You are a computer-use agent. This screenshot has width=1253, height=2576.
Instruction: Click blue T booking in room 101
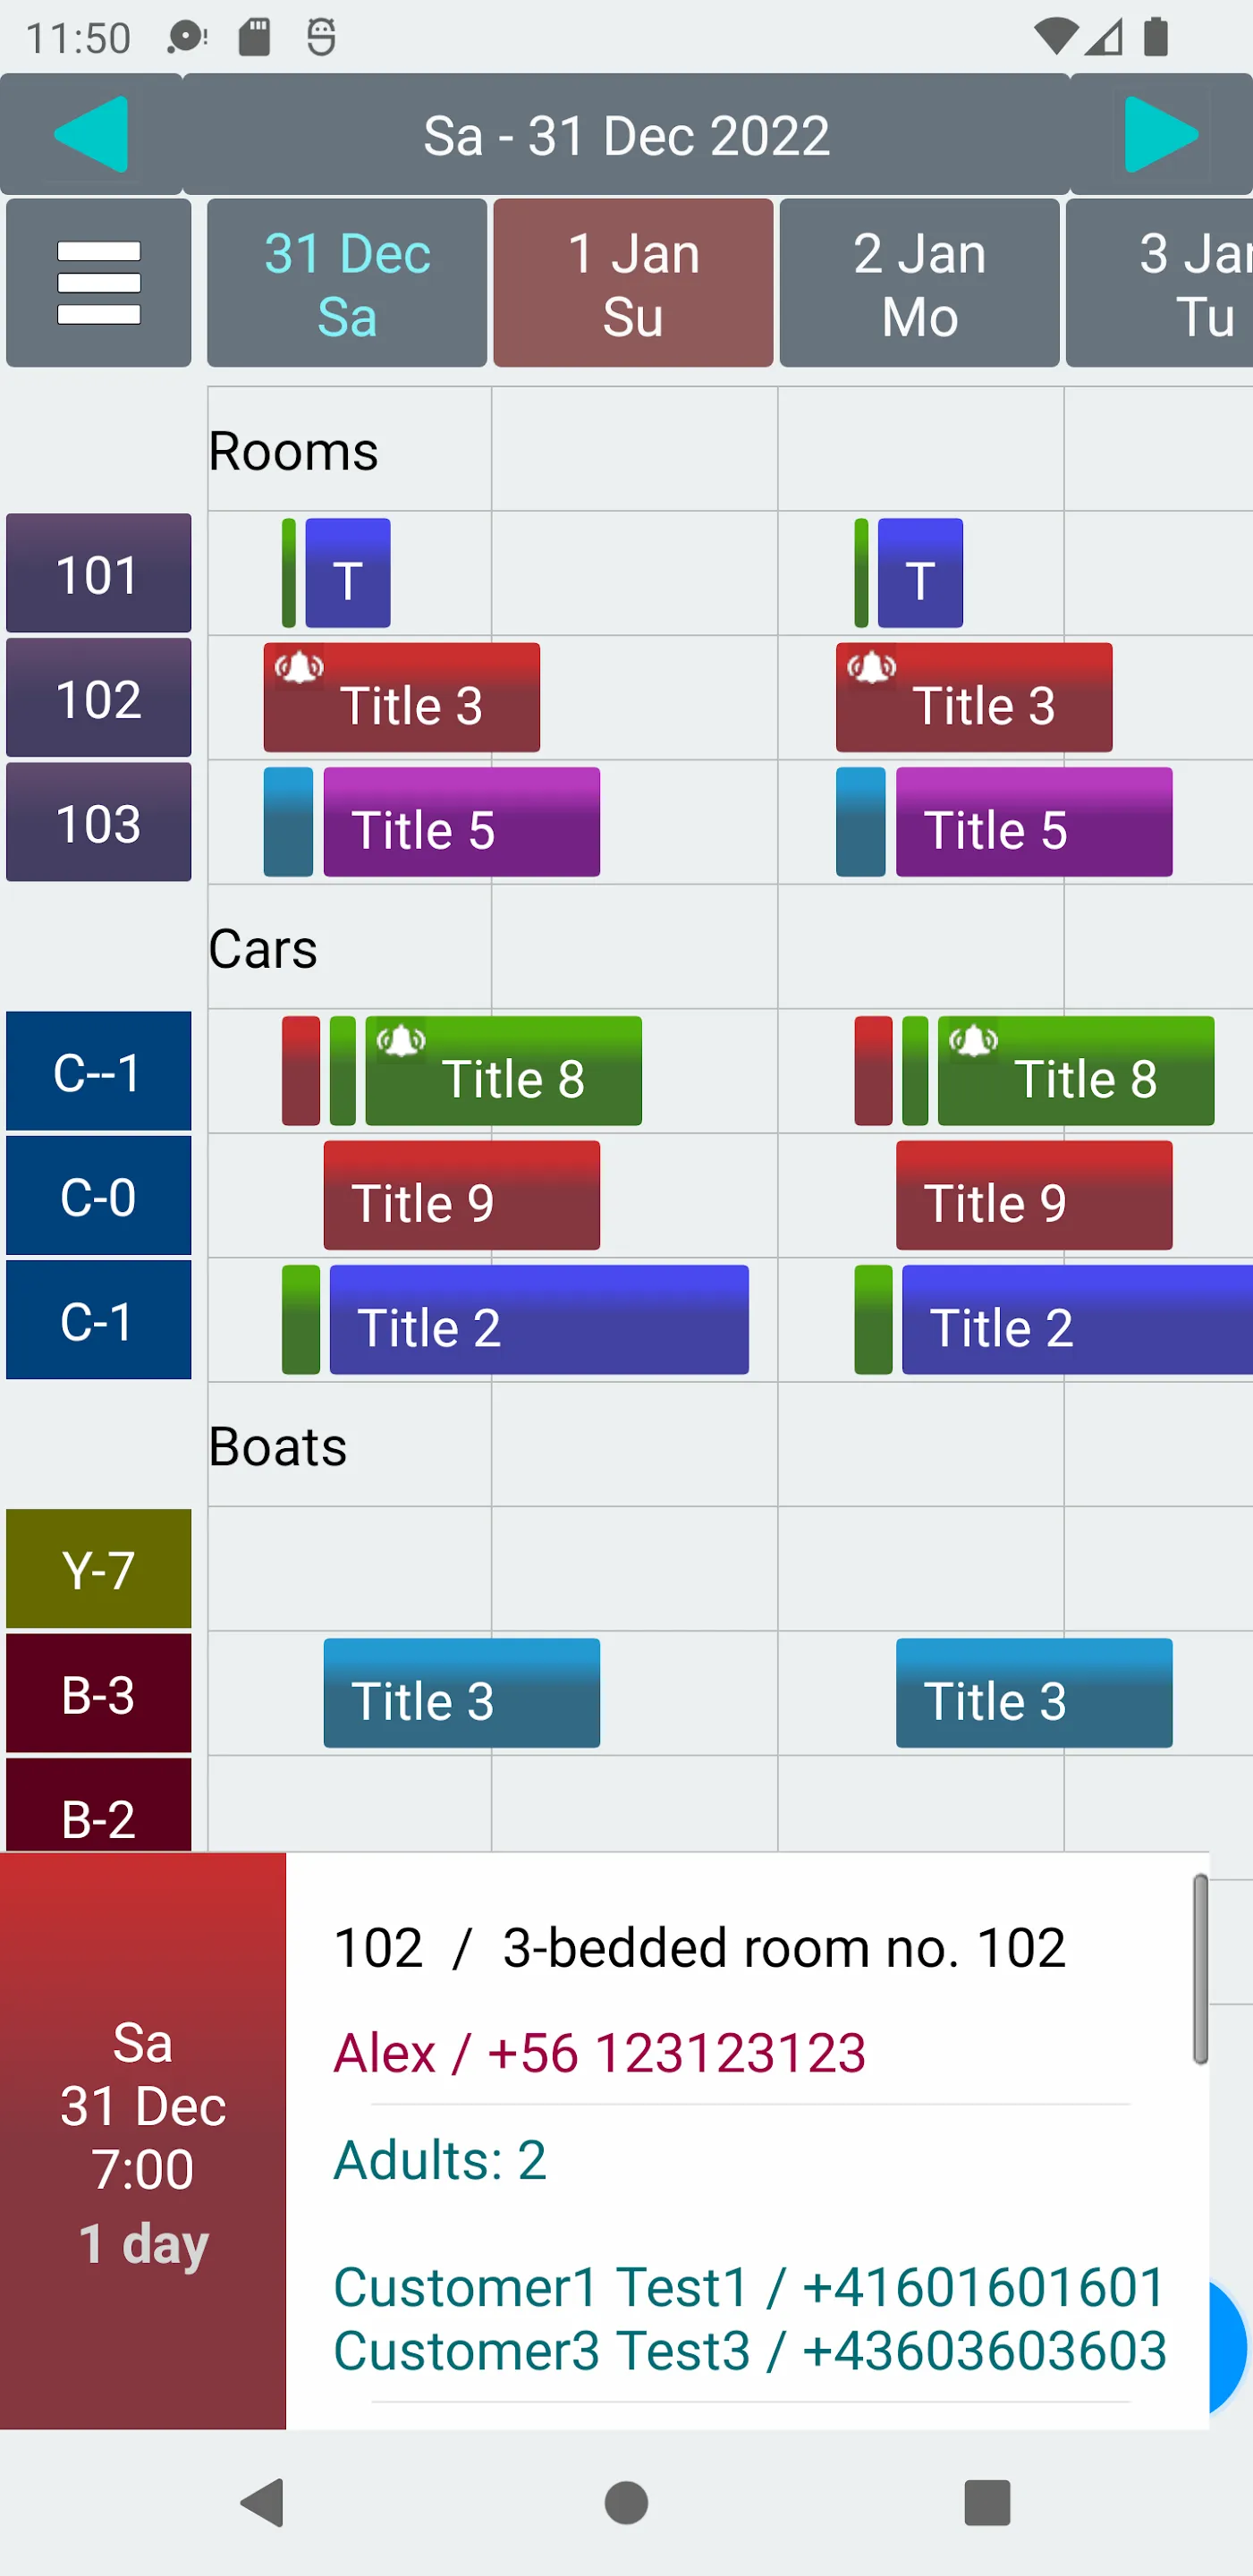pos(347,573)
